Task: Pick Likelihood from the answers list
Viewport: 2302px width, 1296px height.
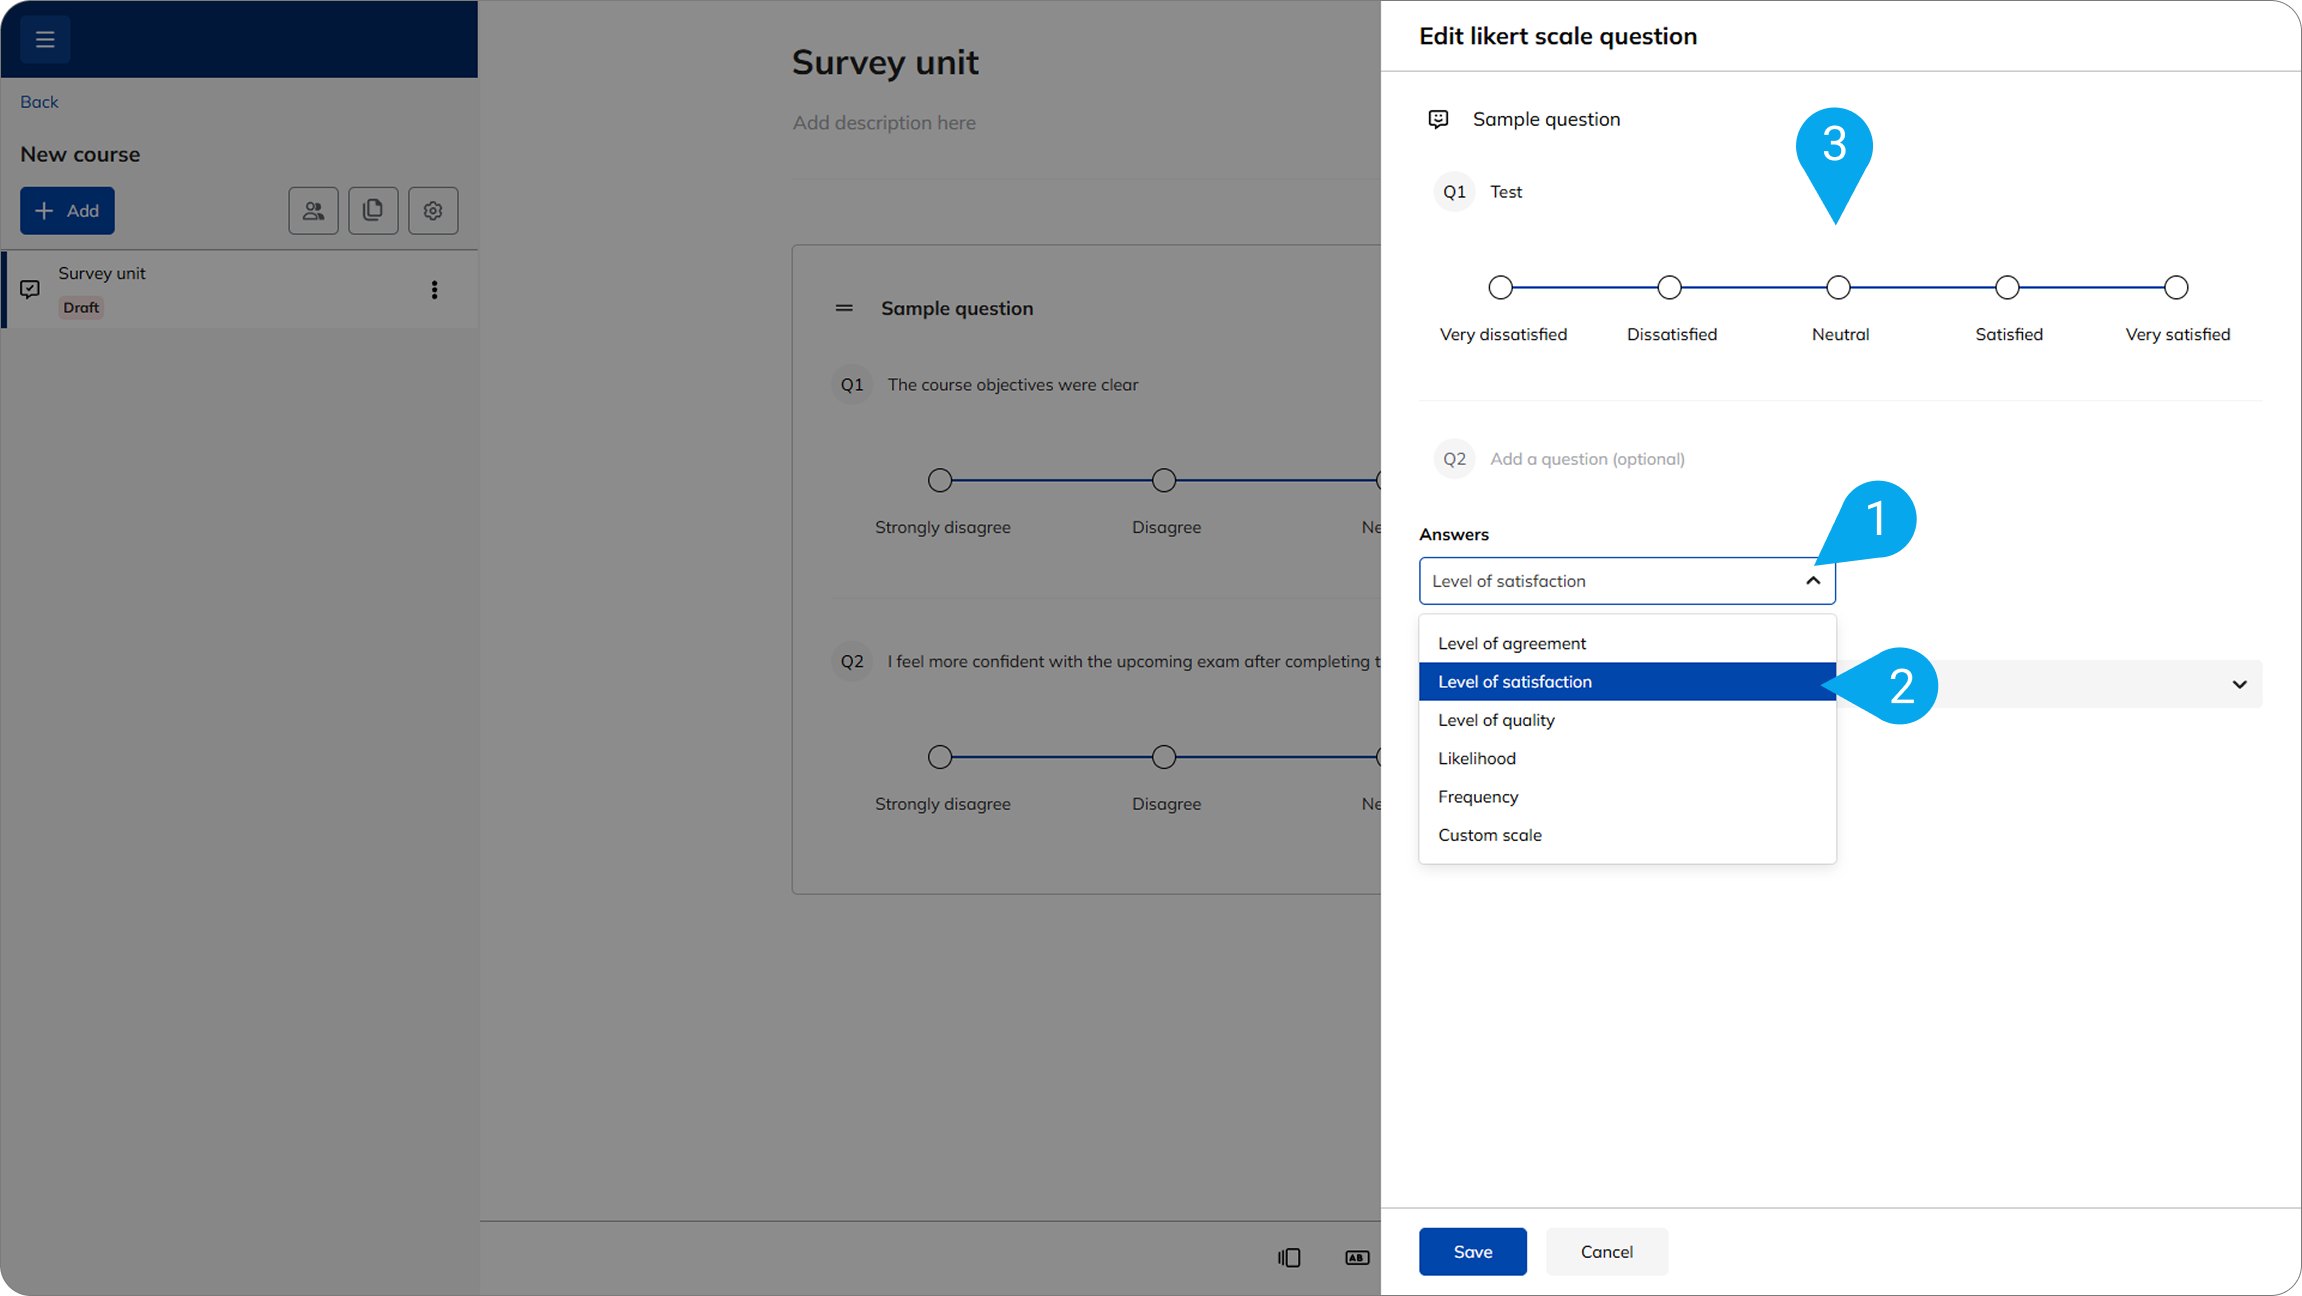Action: click(1477, 758)
